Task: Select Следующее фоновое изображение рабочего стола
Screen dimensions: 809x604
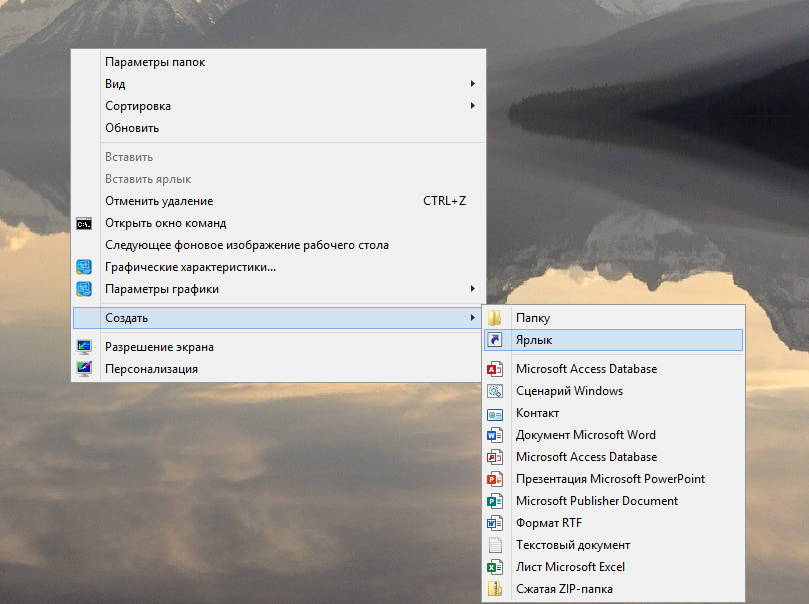Action: pyautogui.click(x=278, y=245)
